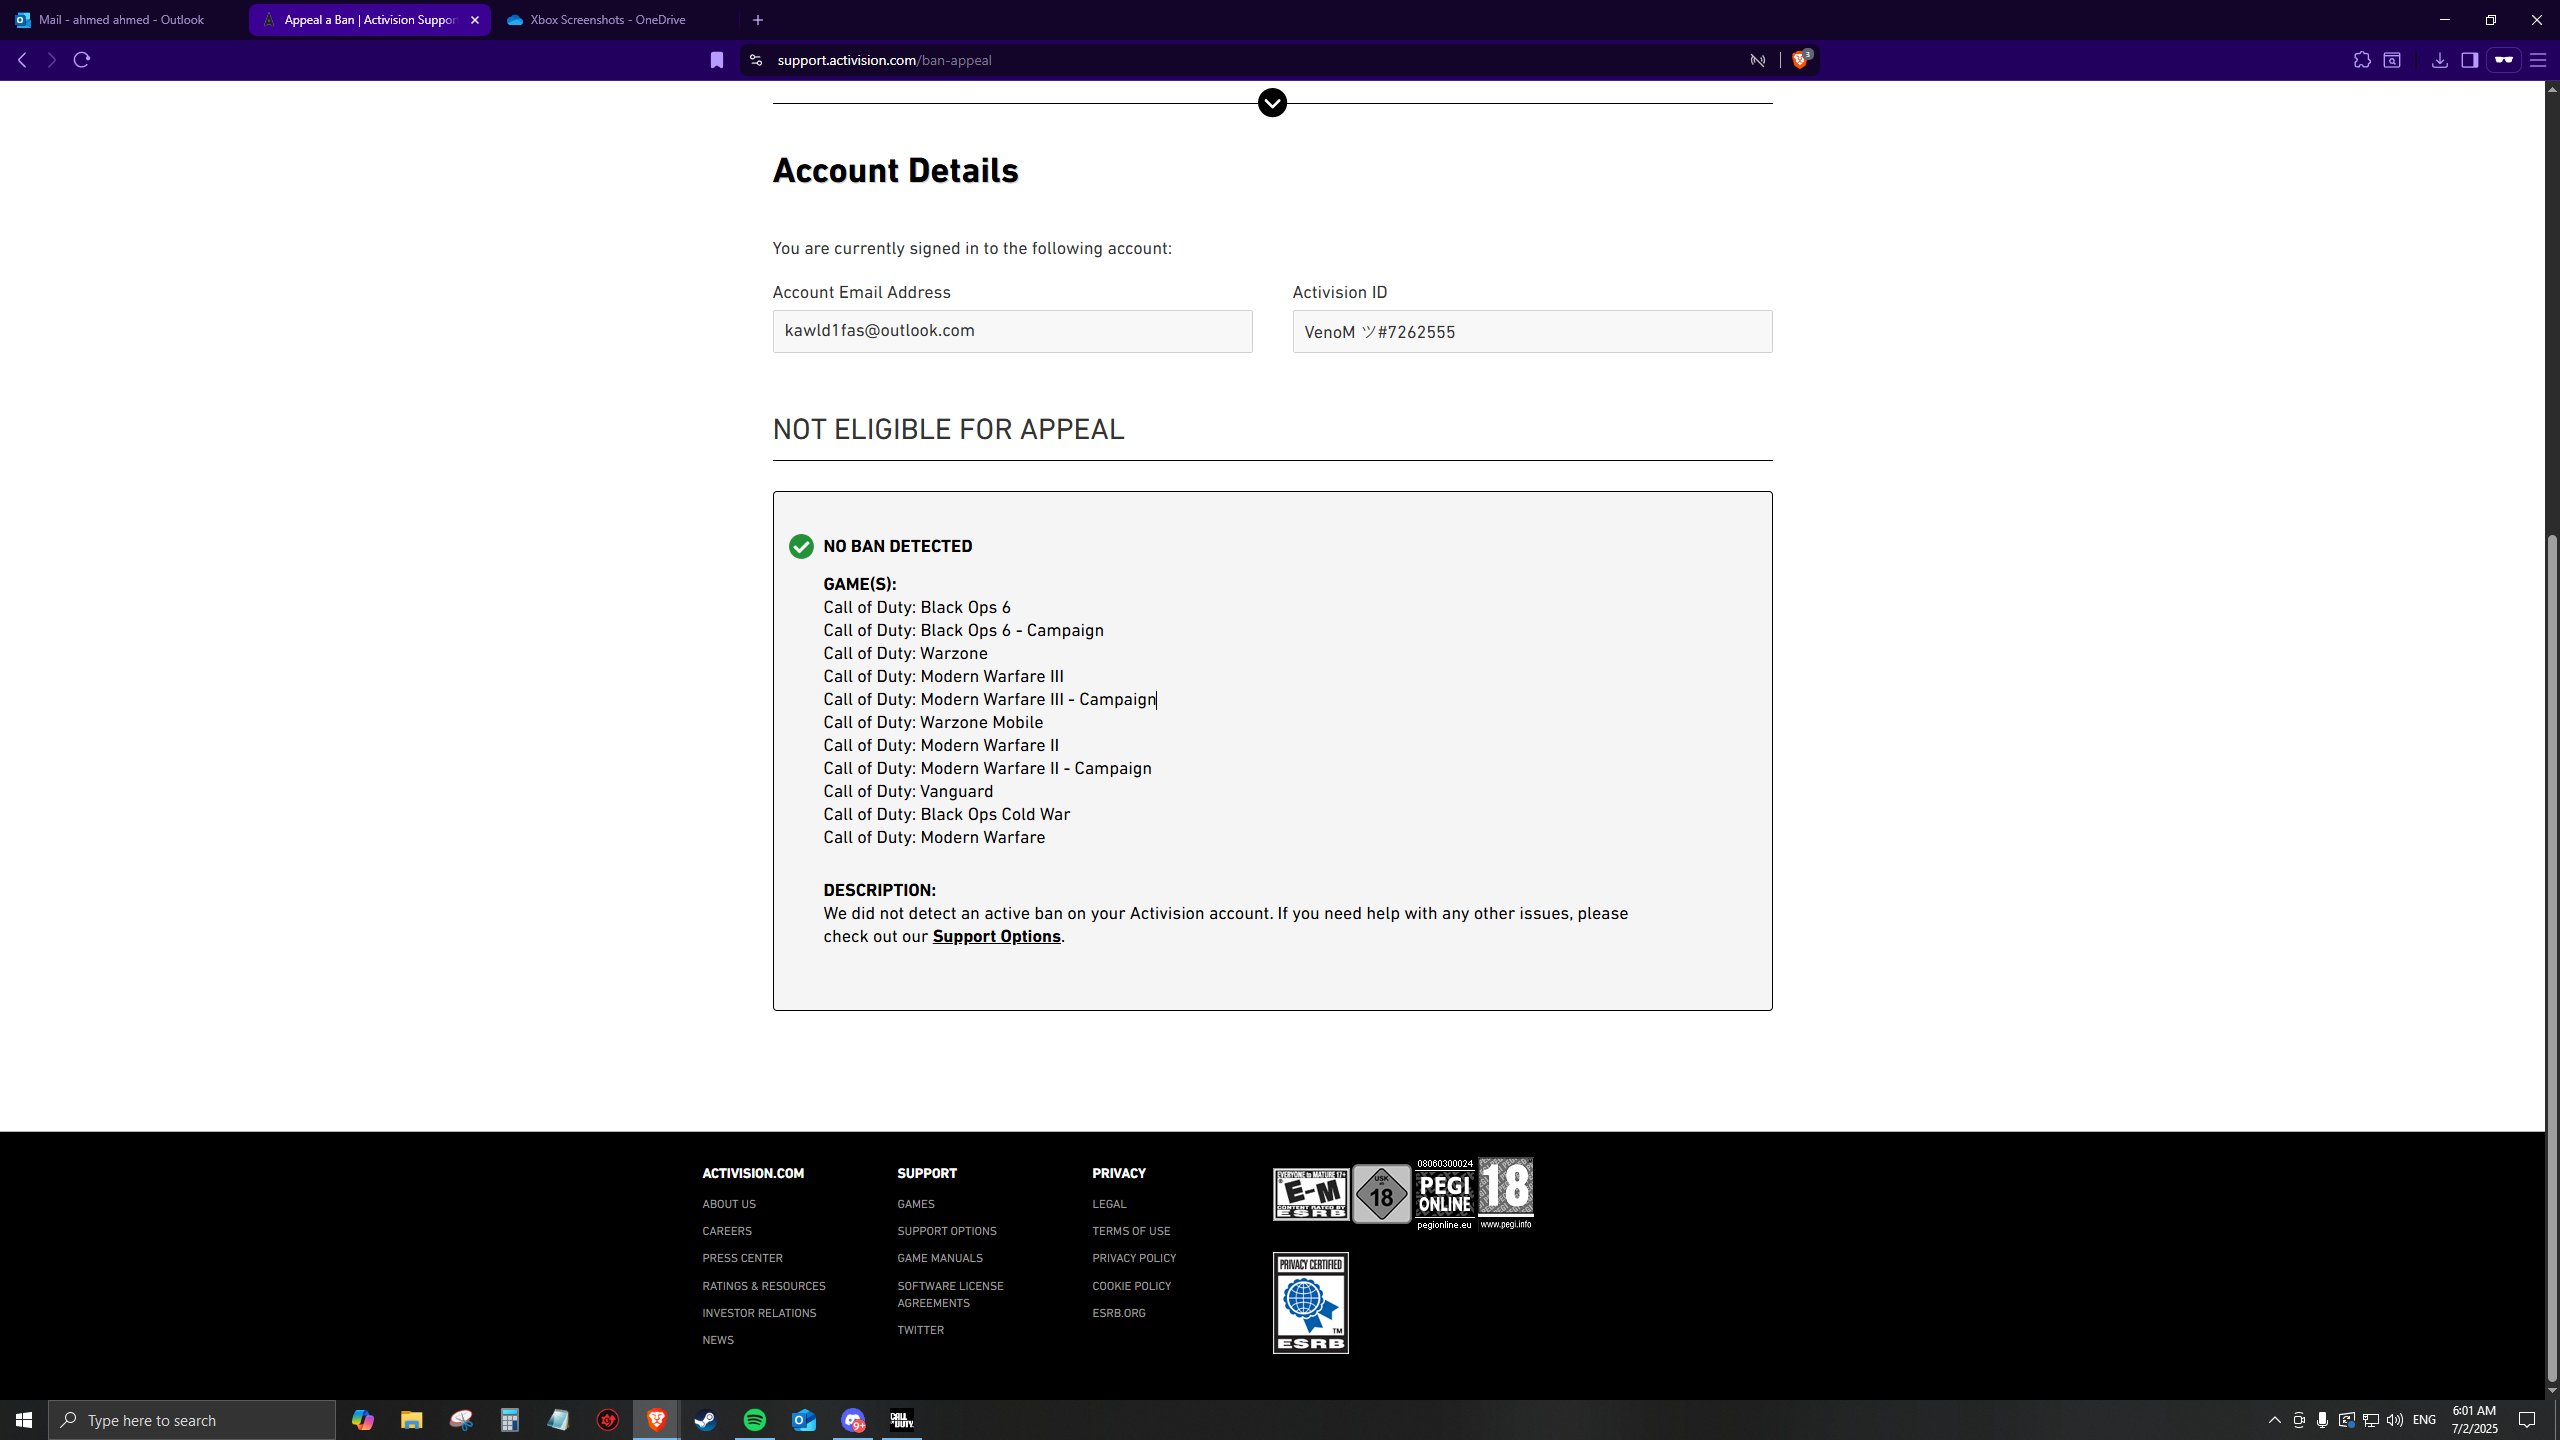The height and width of the screenshot is (1440, 2560).
Task: Click the volume speaker tray icon
Action: tap(2394, 1420)
